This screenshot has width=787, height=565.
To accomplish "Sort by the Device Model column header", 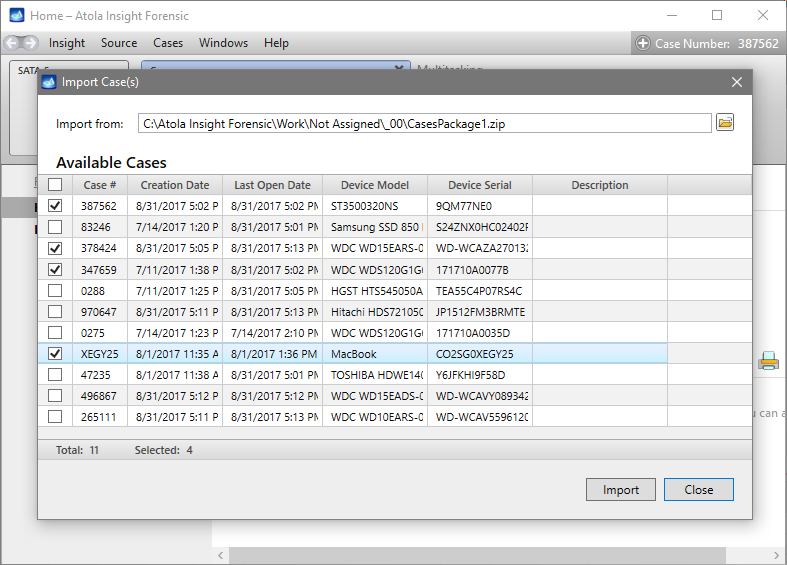I will pyautogui.click(x=375, y=185).
